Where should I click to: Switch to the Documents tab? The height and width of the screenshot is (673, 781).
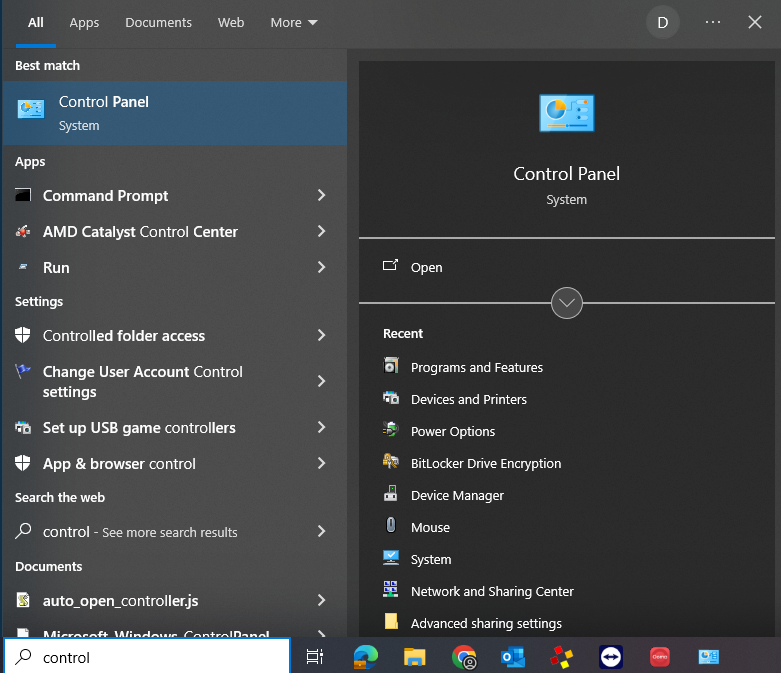click(x=158, y=22)
